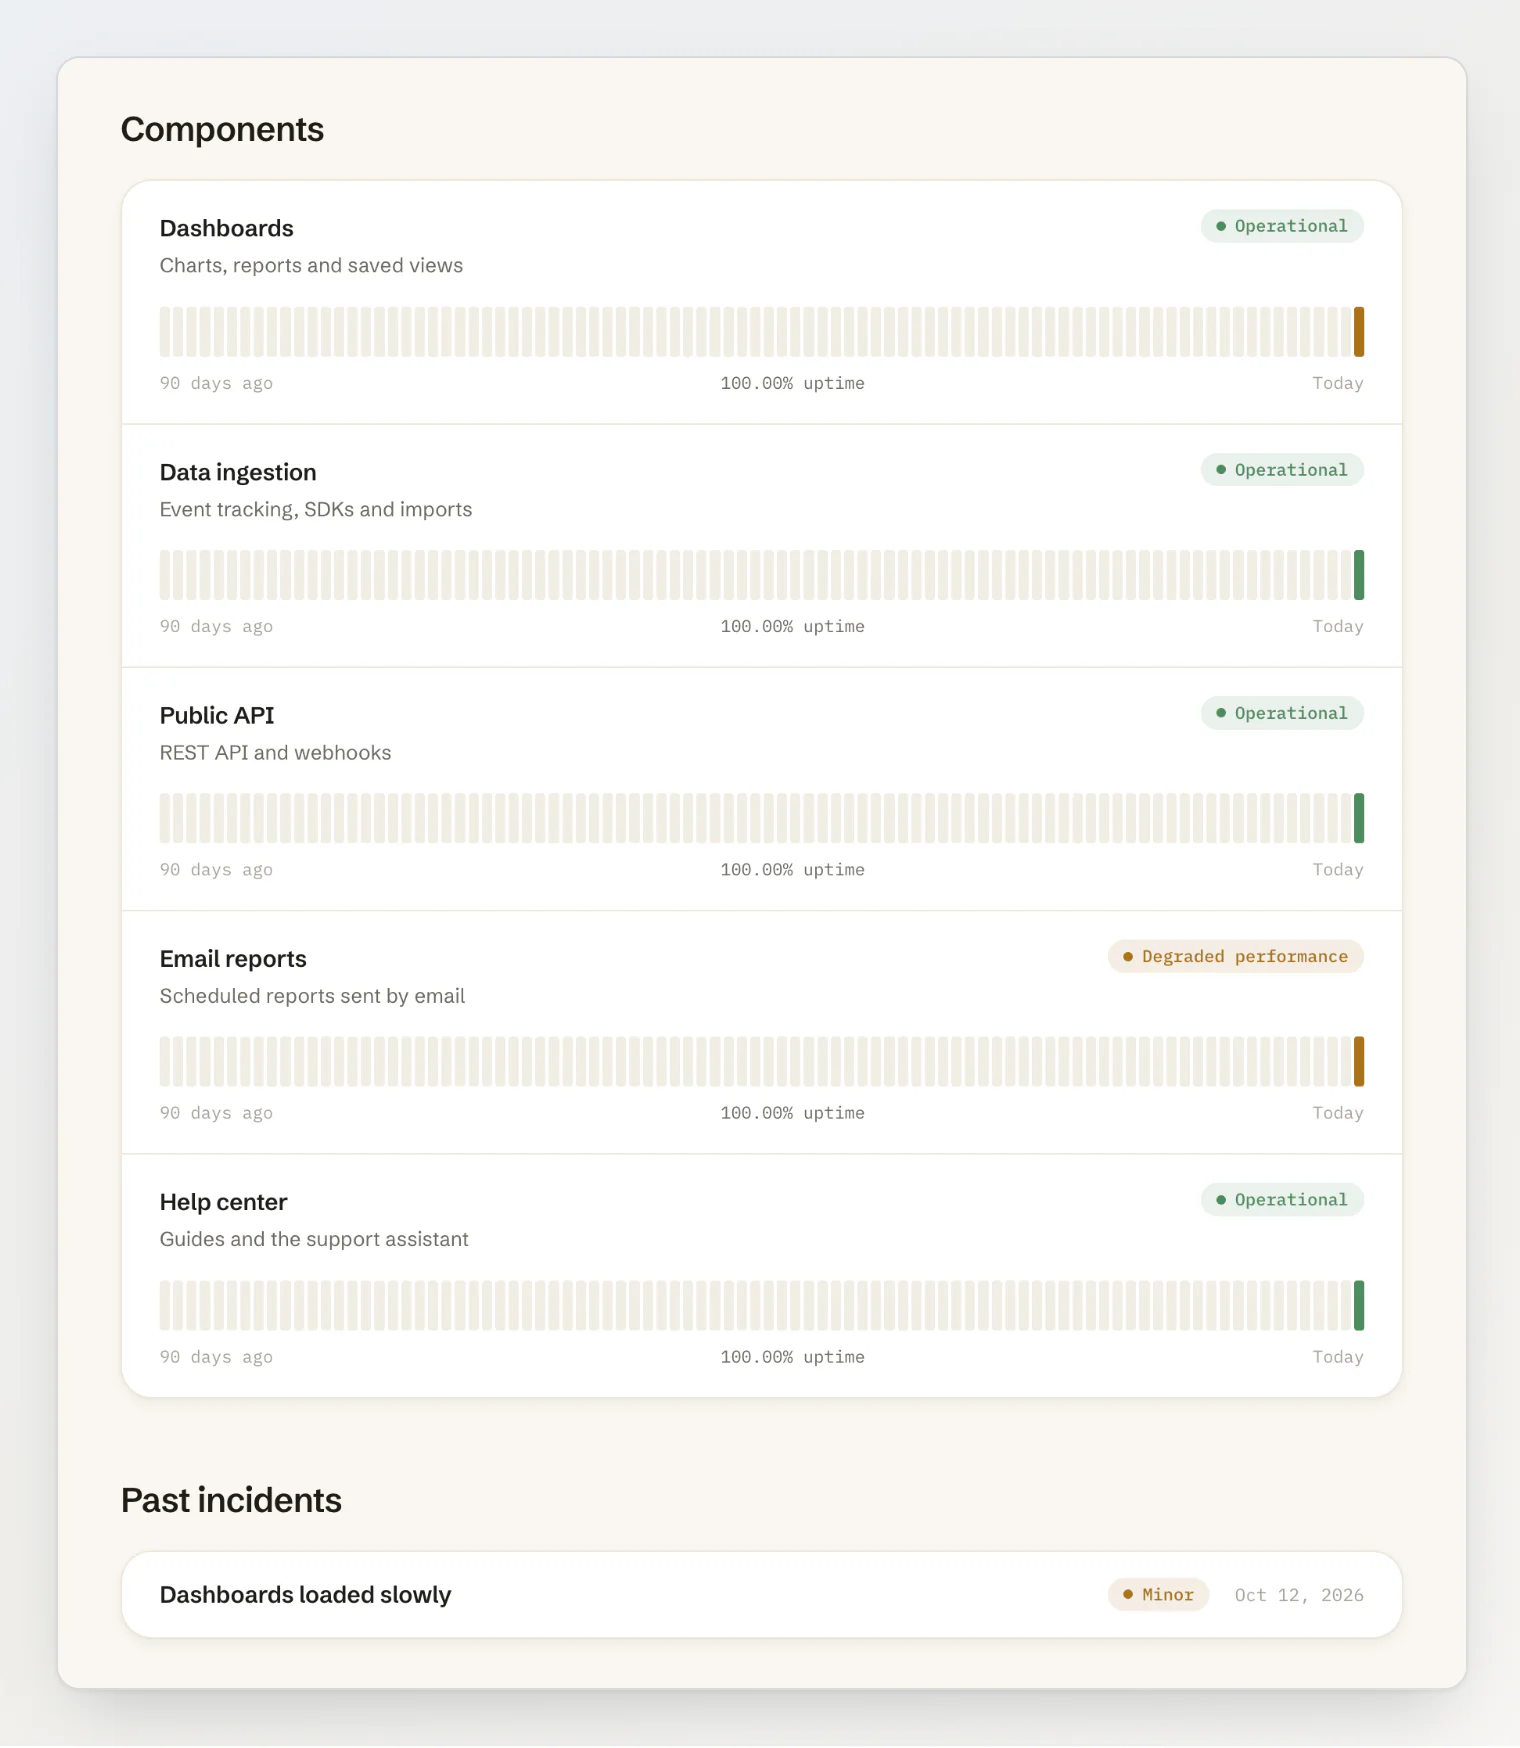1520x1748 pixels.
Task: Select today's green bar in Help center chart
Action: [1359, 1305]
